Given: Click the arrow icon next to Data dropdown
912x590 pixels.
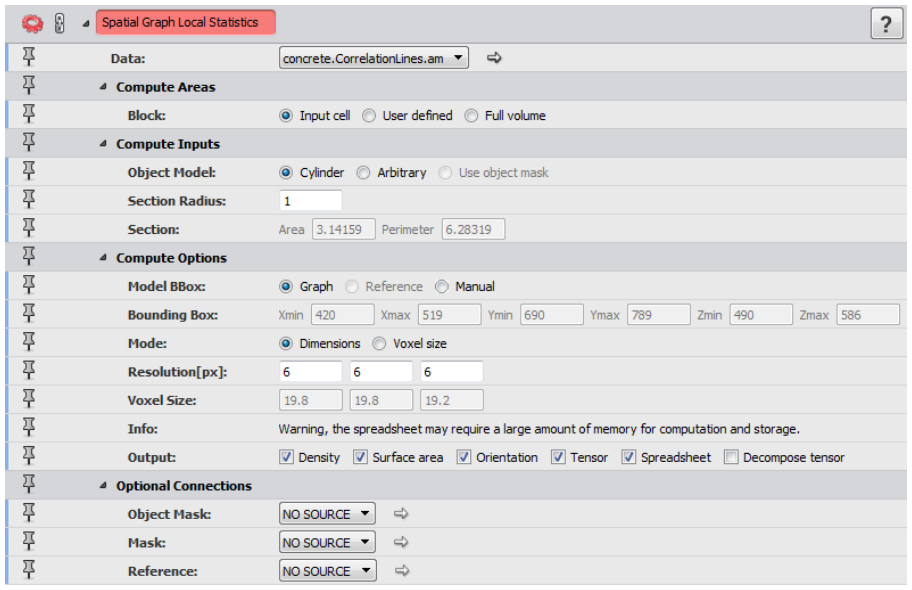Looking at the screenshot, I should tap(494, 58).
